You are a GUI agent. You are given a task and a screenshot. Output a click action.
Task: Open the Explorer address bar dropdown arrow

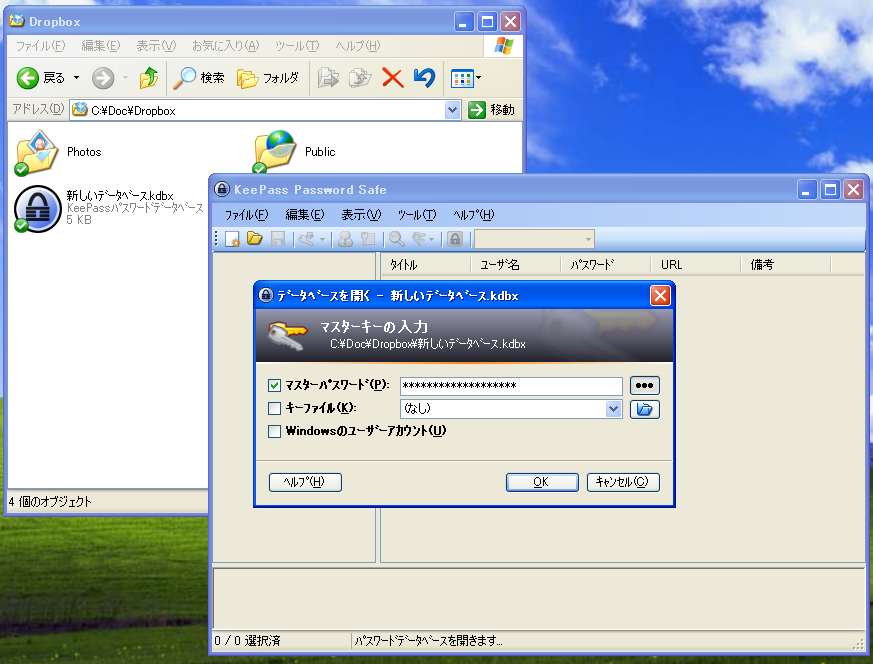(x=452, y=110)
